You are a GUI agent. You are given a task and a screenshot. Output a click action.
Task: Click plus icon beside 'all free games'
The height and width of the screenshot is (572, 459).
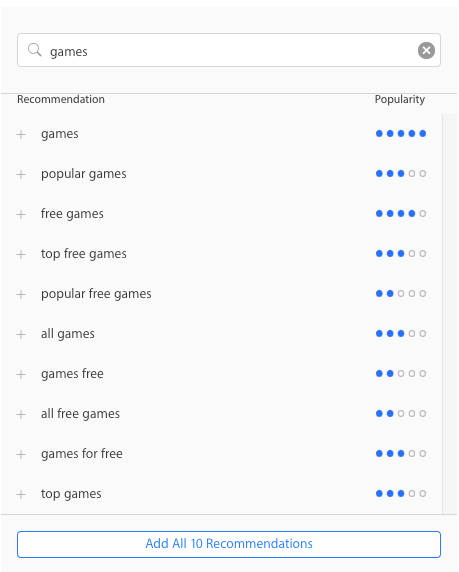(21, 414)
